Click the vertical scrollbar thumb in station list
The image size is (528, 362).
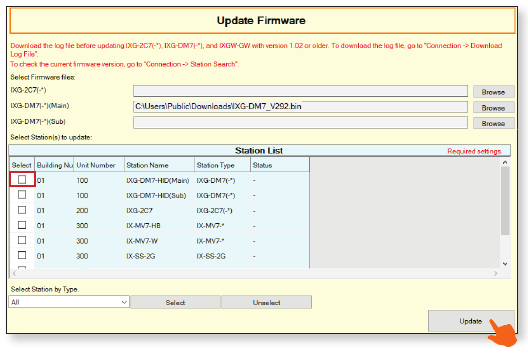point(505,201)
